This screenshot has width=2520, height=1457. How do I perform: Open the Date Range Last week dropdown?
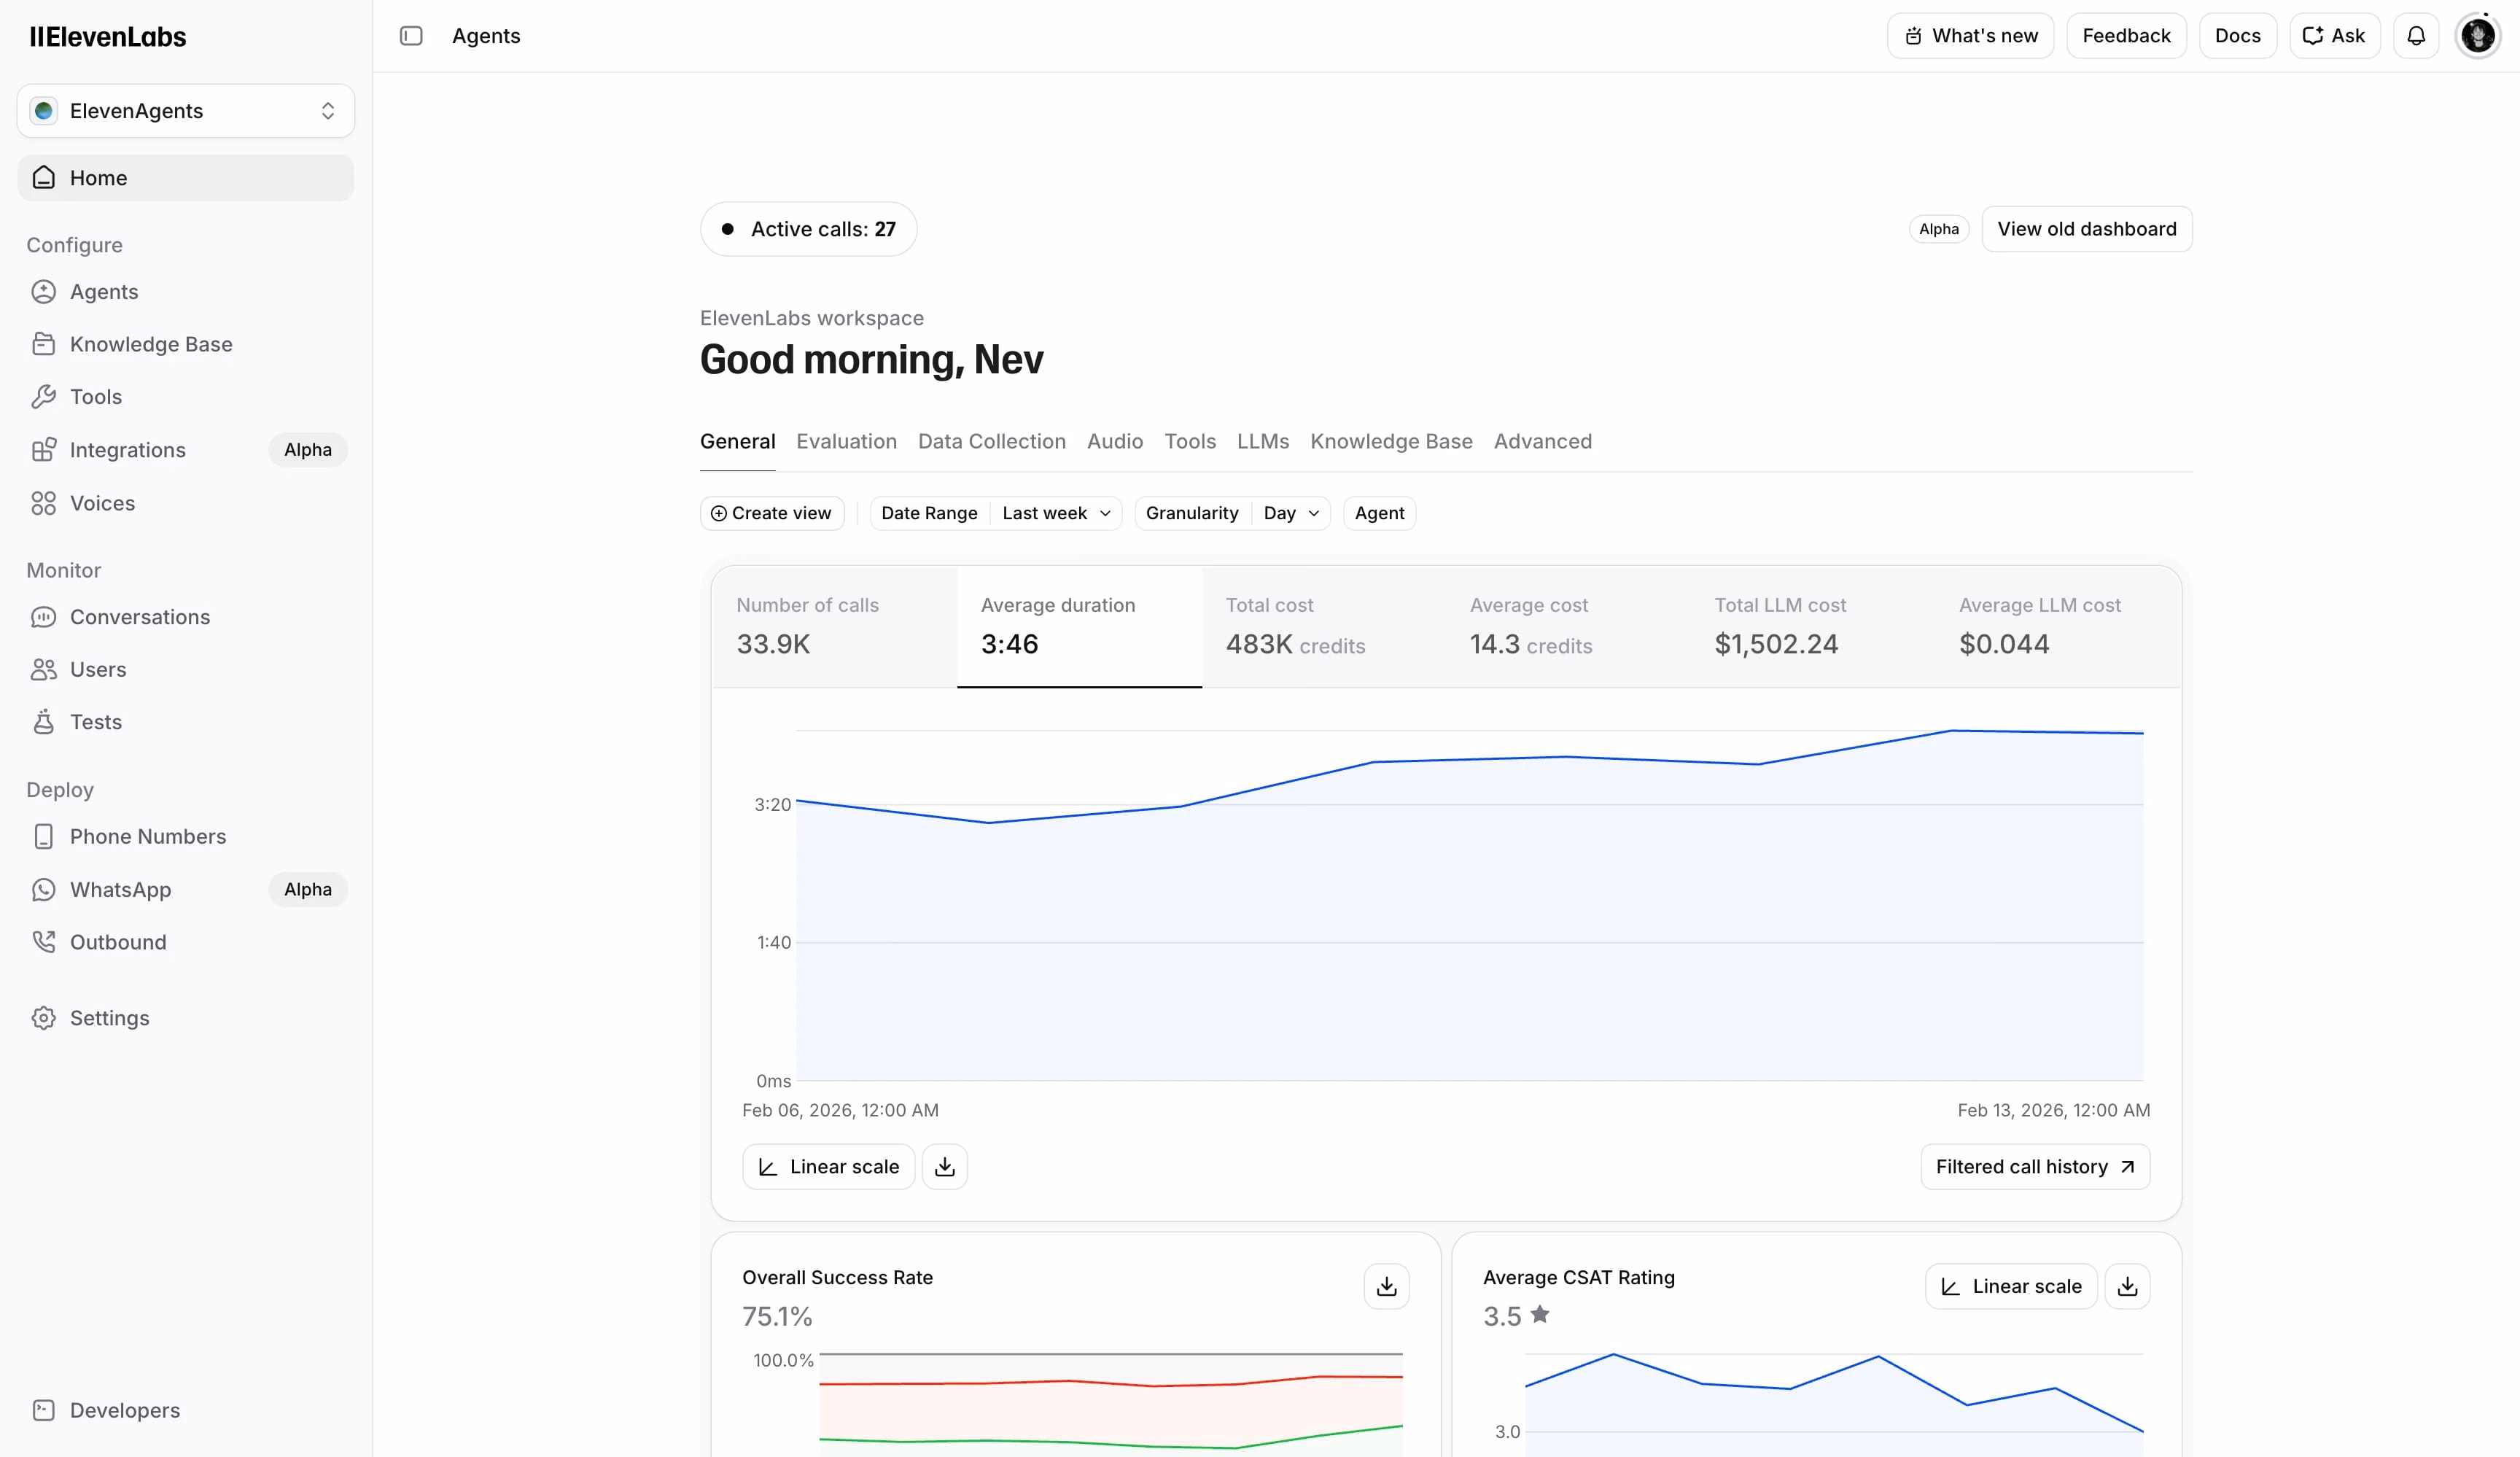tap(1055, 513)
